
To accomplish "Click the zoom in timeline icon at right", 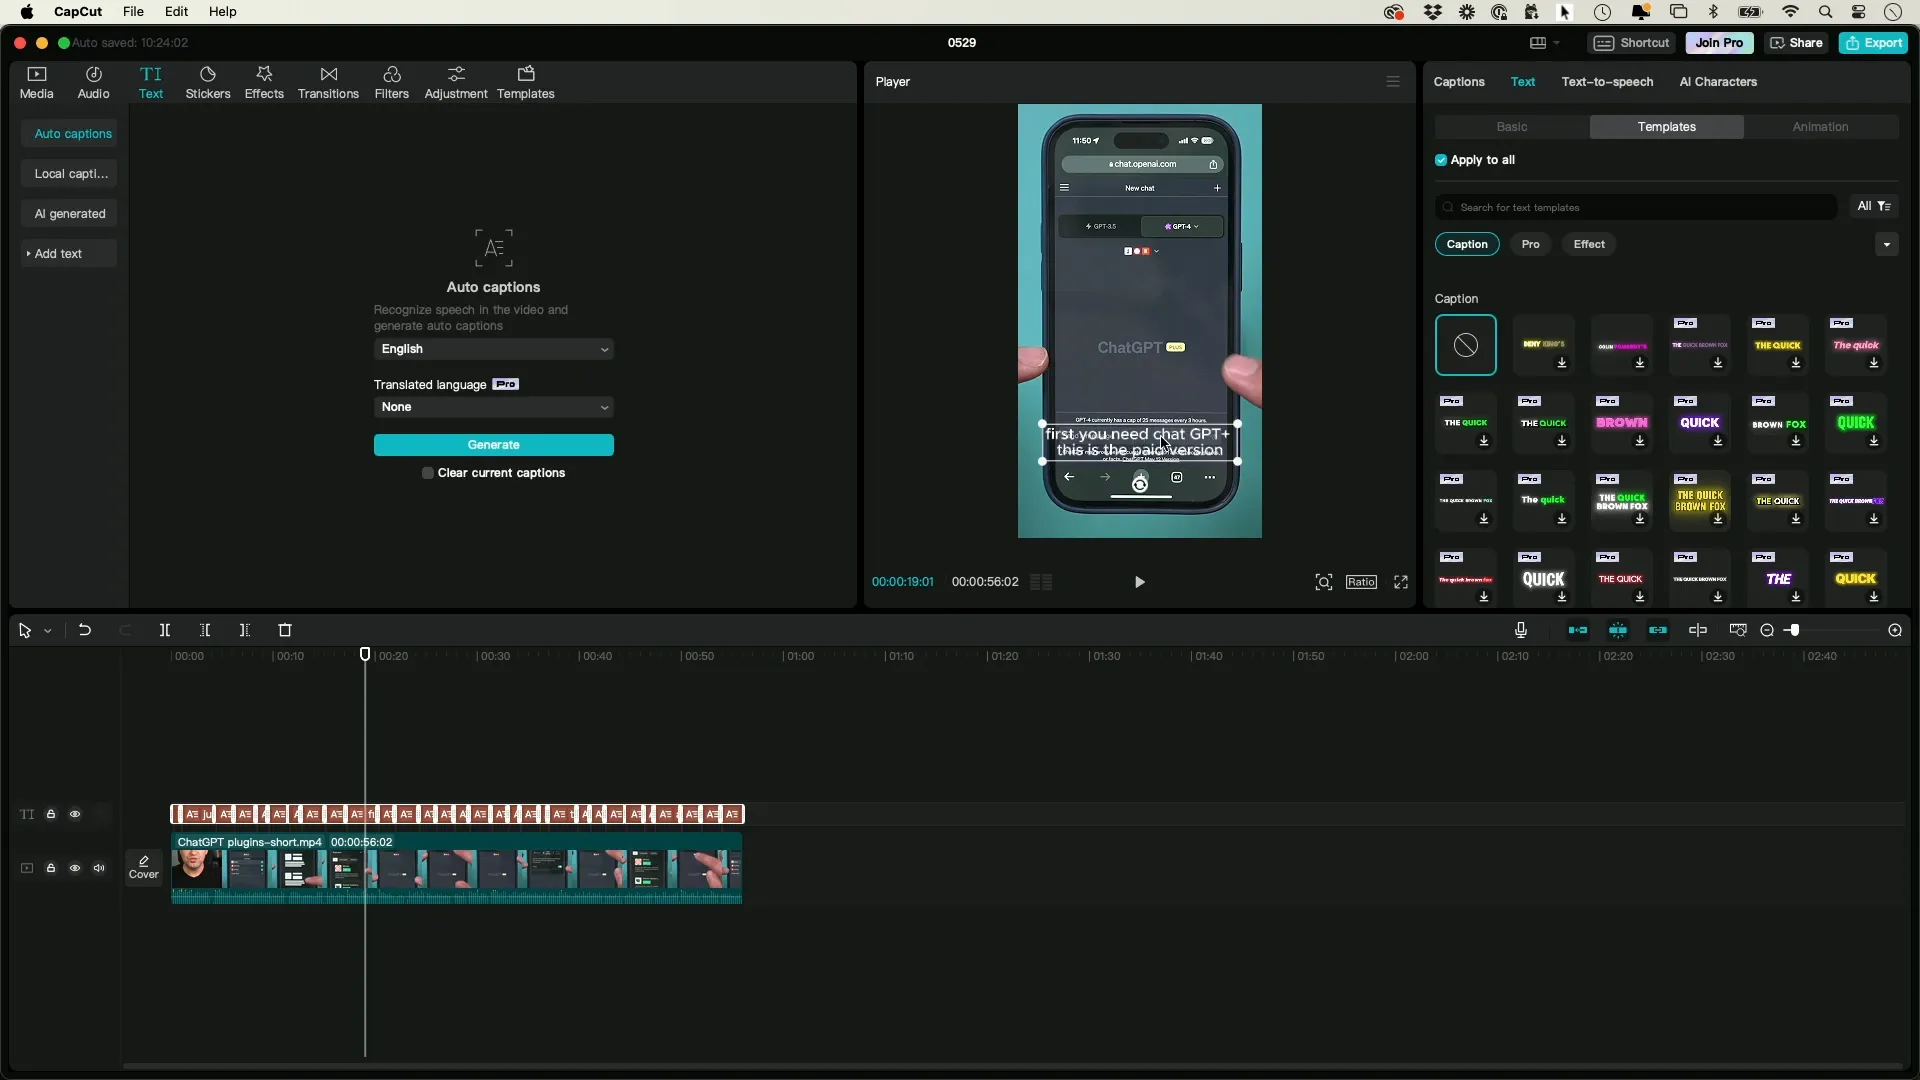I will click(x=1895, y=630).
